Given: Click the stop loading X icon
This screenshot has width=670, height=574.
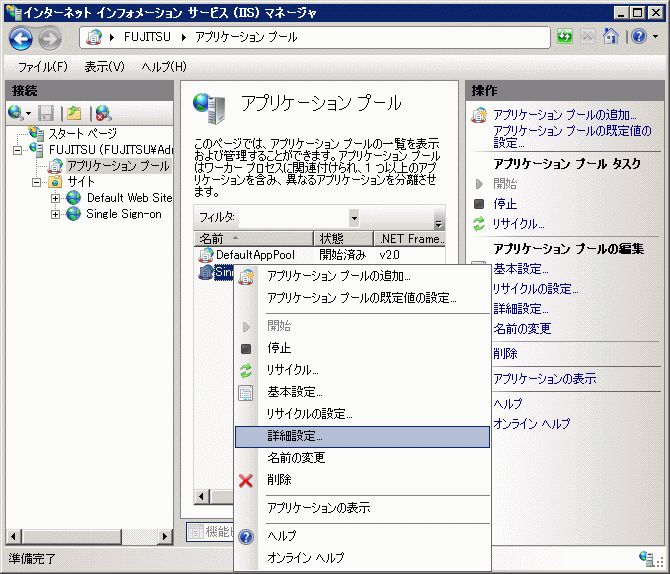Looking at the screenshot, I should click(x=588, y=36).
